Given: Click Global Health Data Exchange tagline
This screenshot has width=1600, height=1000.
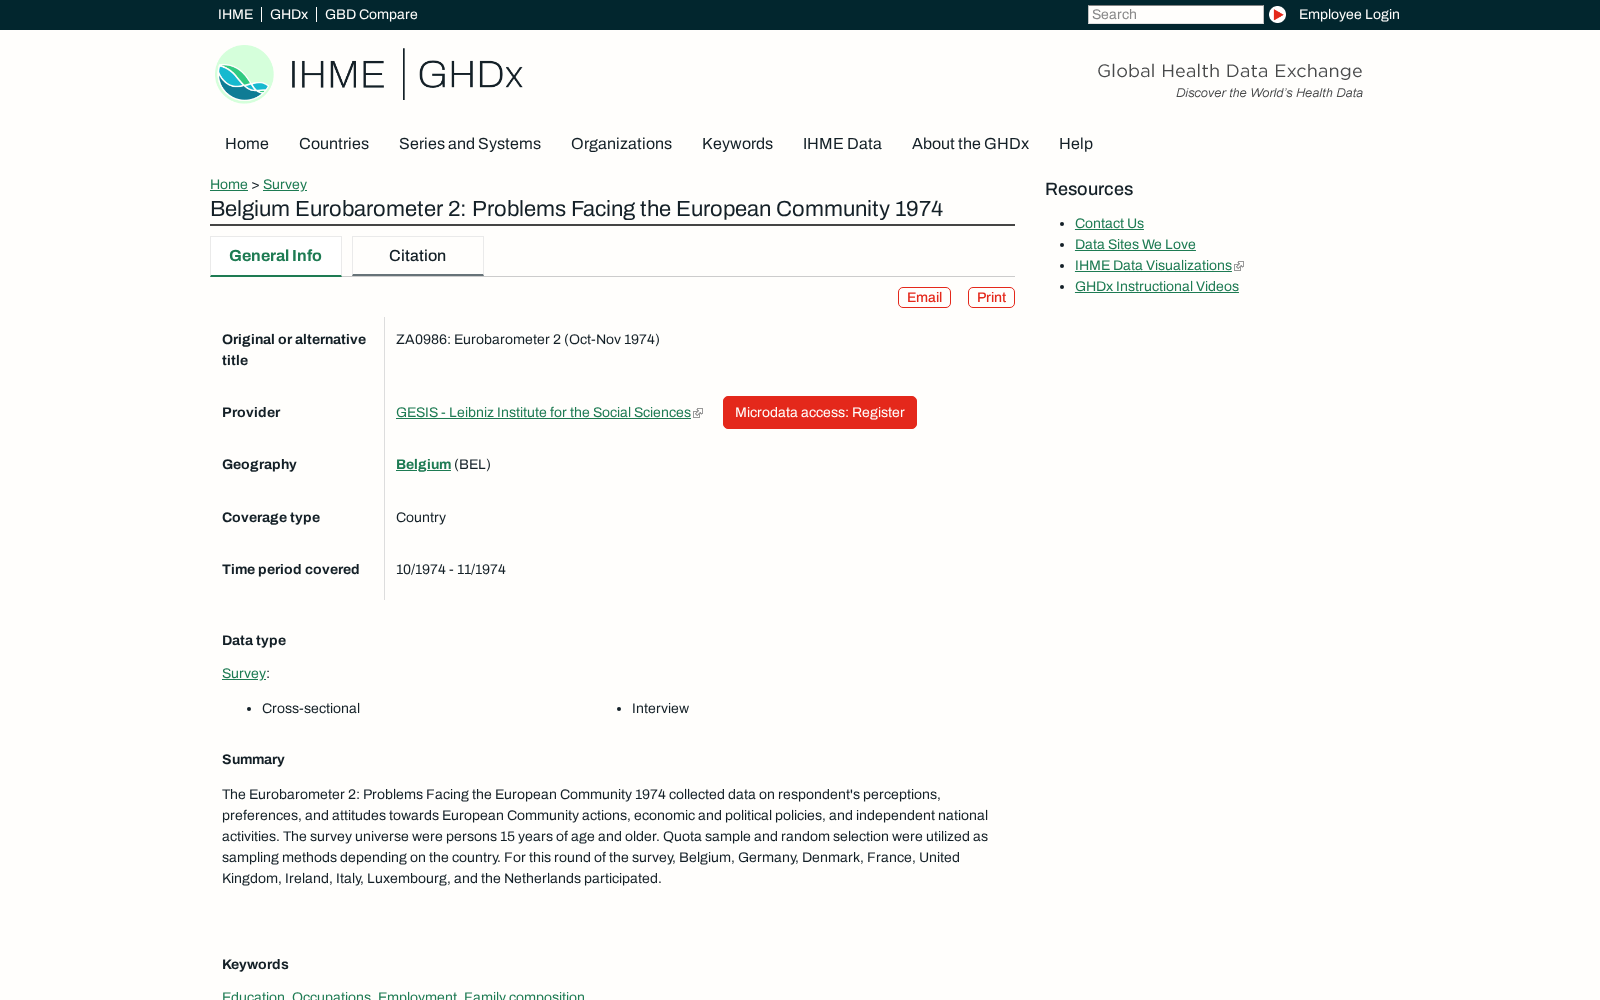Looking at the screenshot, I should click(x=1230, y=71).
